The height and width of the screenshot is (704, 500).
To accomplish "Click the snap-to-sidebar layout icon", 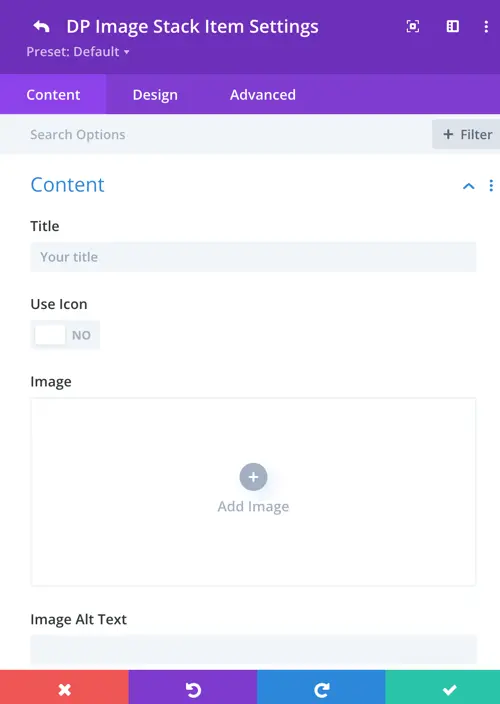I will [452, 26].
